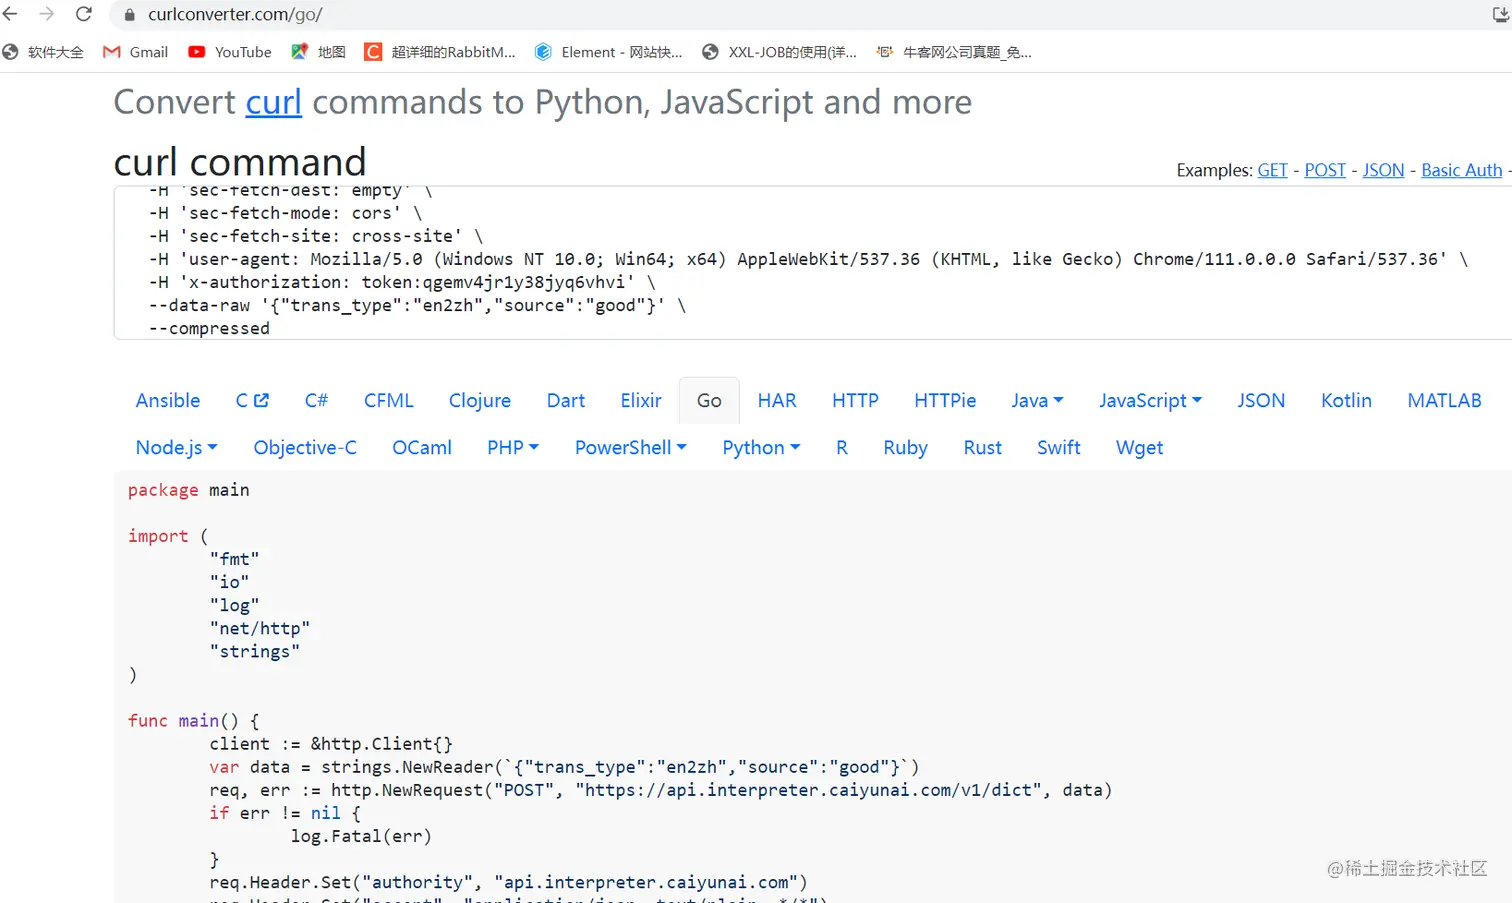
Task: Open the YouTube bookmark
Action: [x=229, y=52]
